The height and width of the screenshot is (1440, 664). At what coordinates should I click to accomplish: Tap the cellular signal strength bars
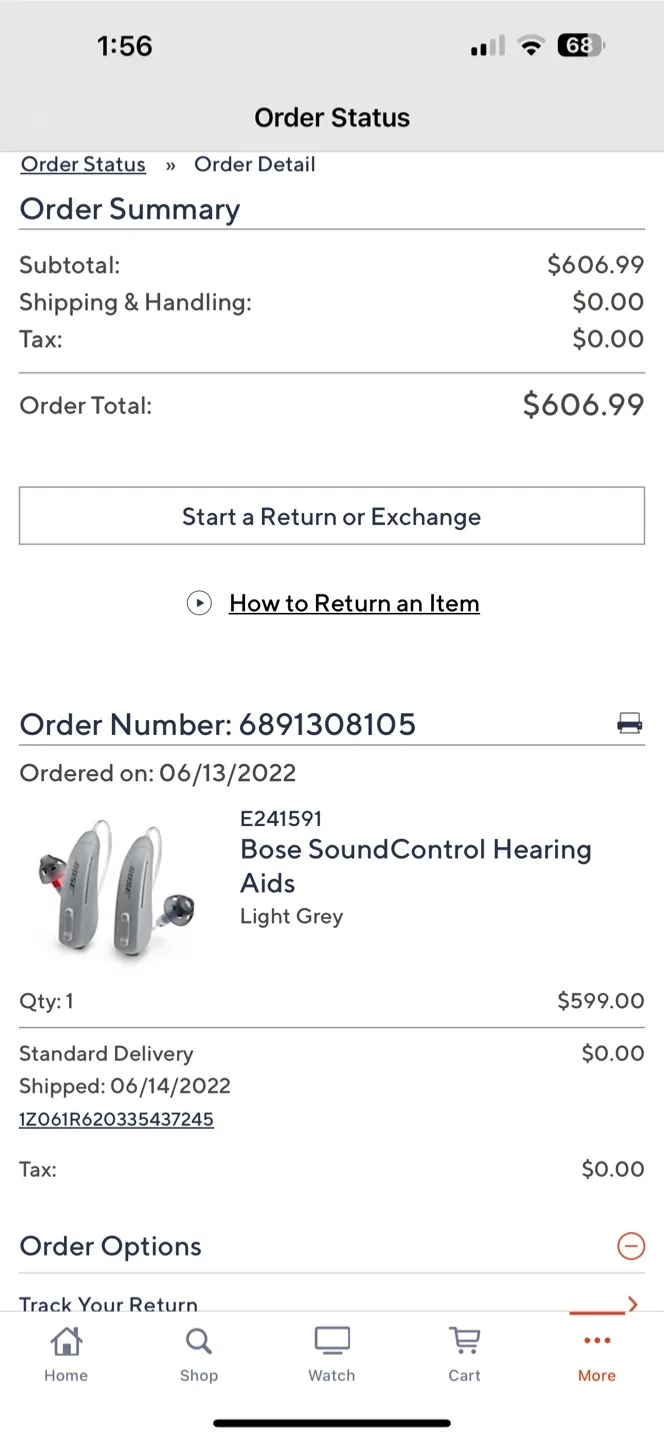point(487,45)
